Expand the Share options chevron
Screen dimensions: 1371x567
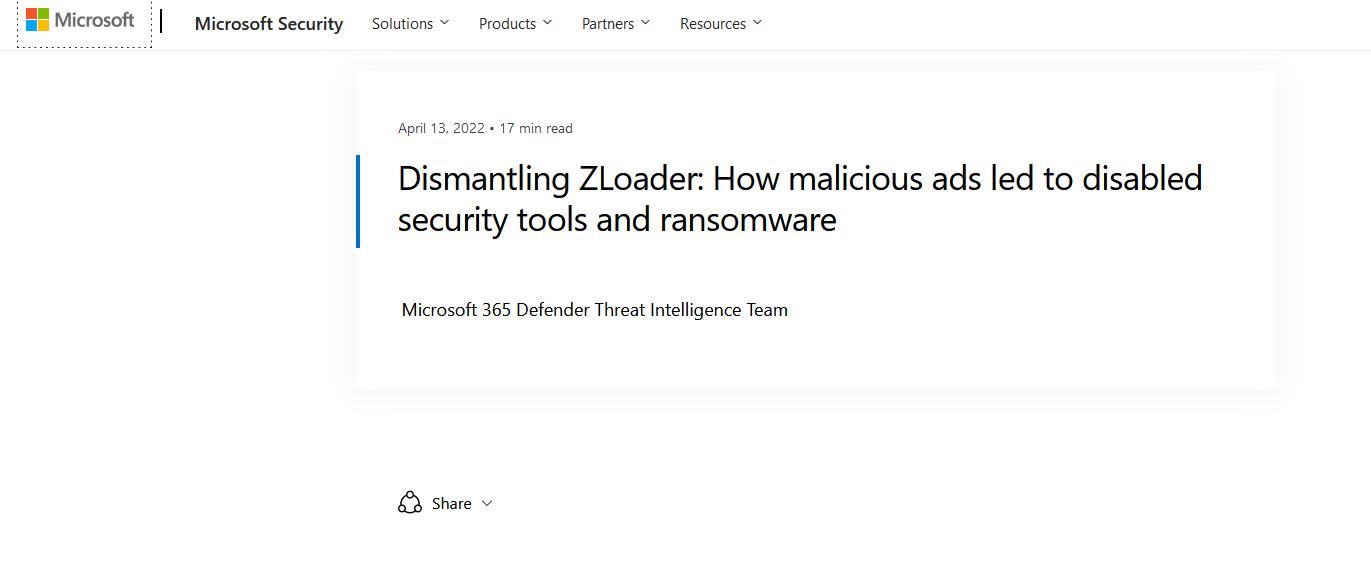tap(487, 504)
